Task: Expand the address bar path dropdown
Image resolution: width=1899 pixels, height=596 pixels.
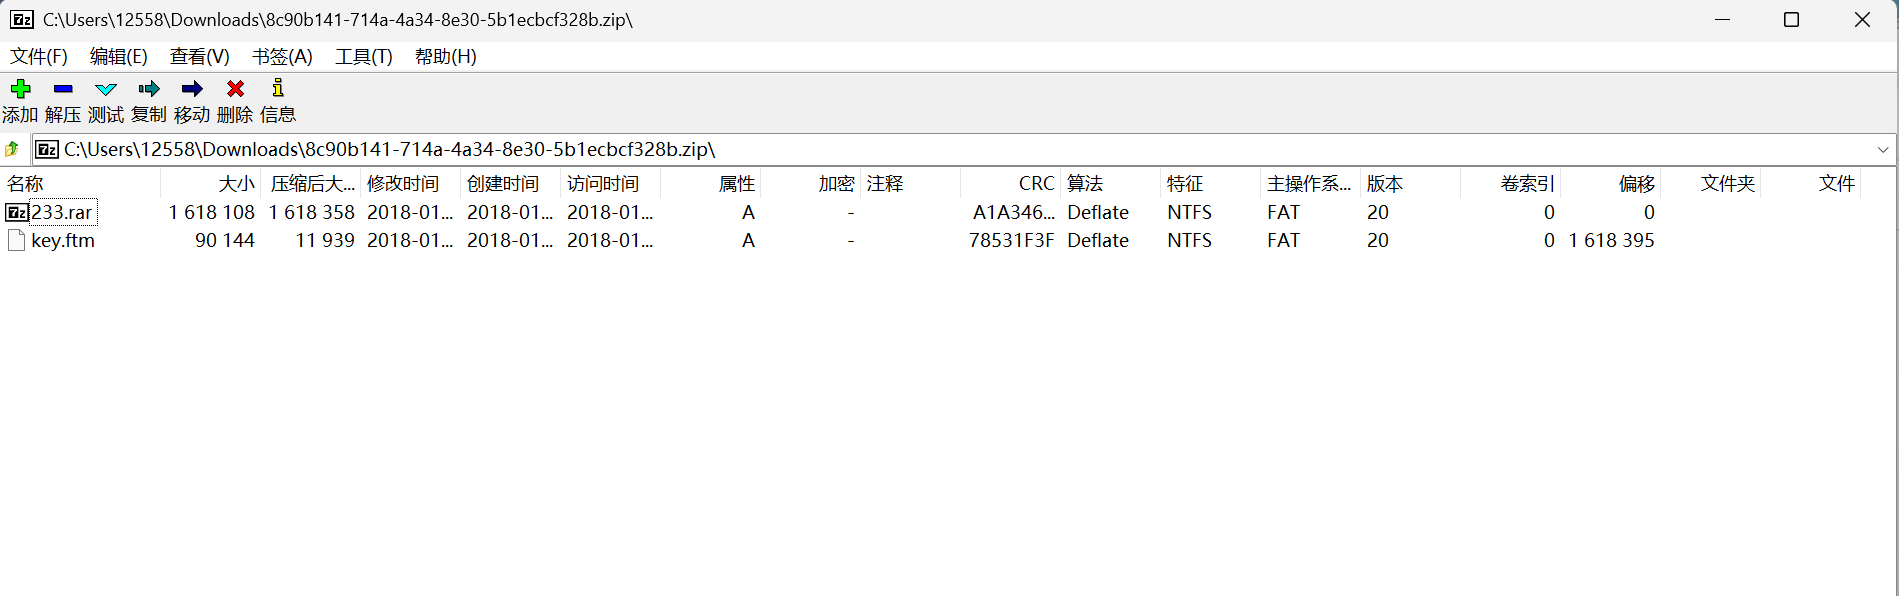Action: point(1883,149)
